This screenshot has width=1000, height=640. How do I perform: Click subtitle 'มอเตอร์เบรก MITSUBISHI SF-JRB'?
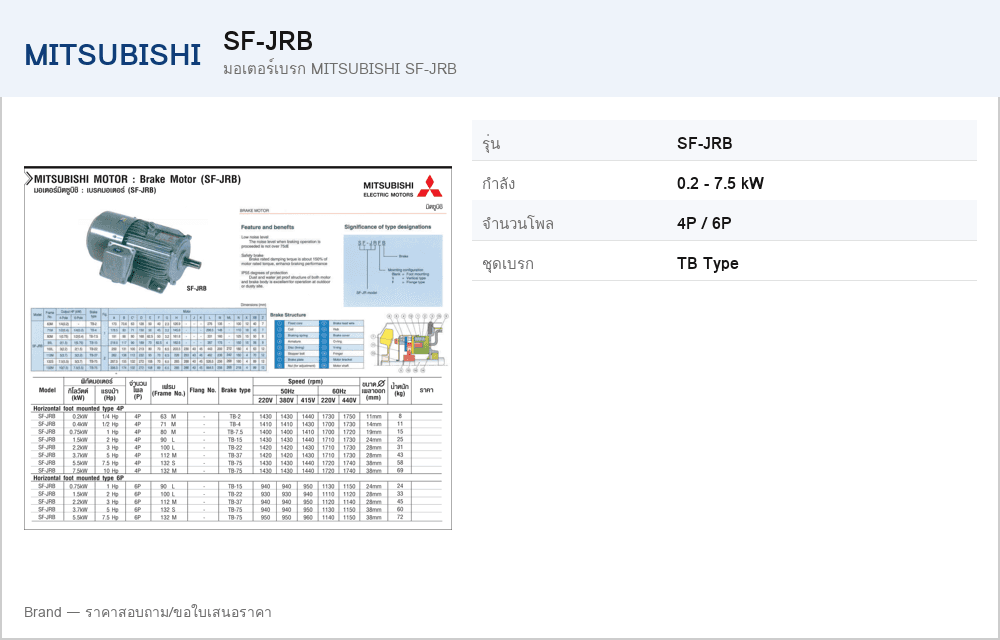(340, 69)
